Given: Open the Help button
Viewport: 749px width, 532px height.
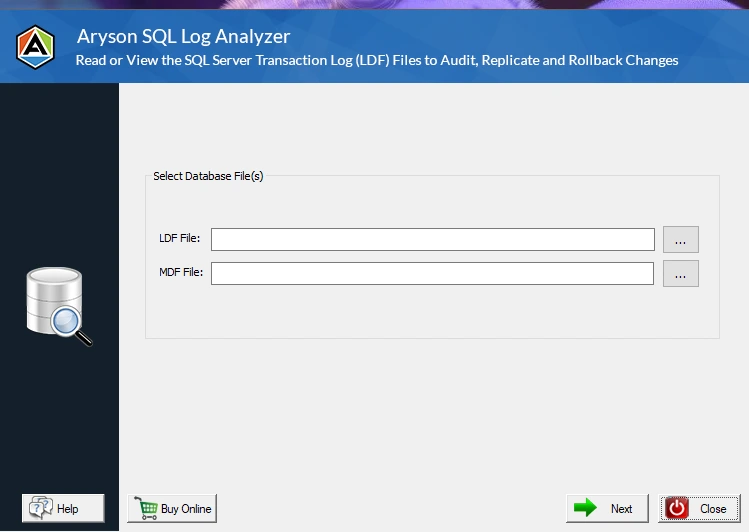Looking at the screenshot, I should point(63,508).
